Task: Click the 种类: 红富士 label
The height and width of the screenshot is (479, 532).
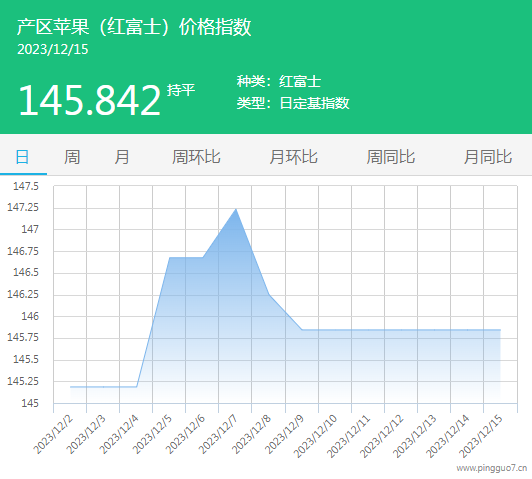Action: [x=279, y=81]
